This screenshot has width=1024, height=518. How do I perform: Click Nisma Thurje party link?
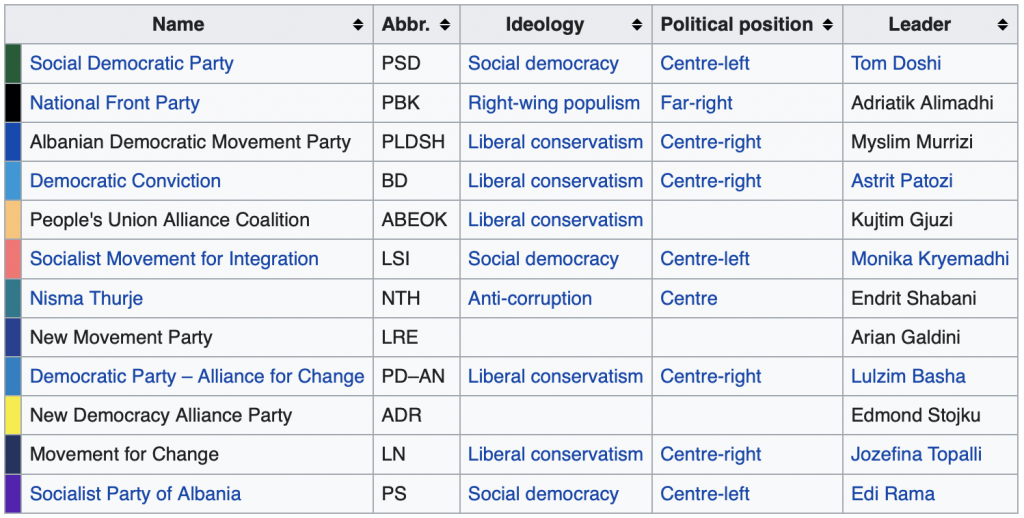(x=86, y=298)
